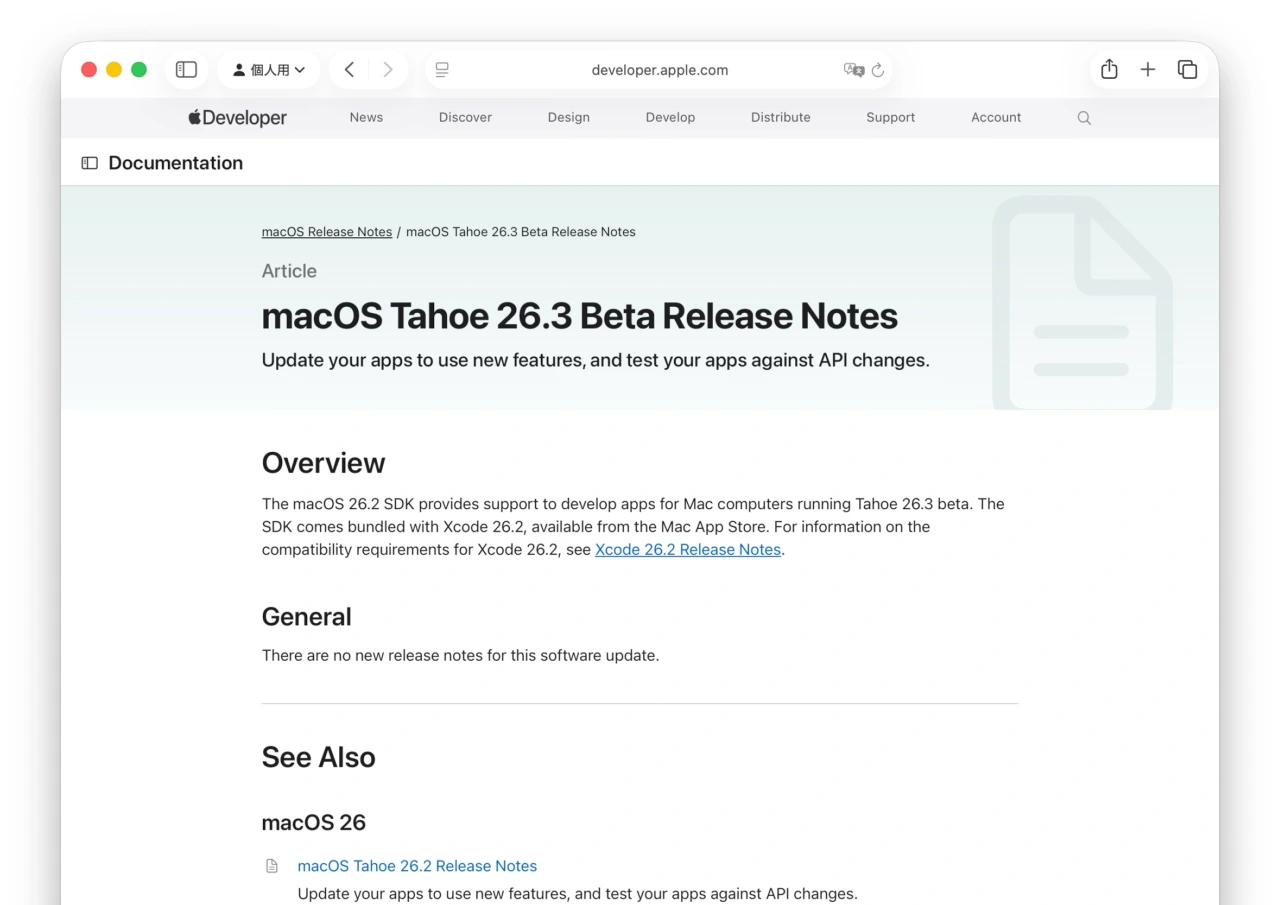Open the page translation options
The height and width of the screenshot is (905, 1280).
(x=855, y=70)
